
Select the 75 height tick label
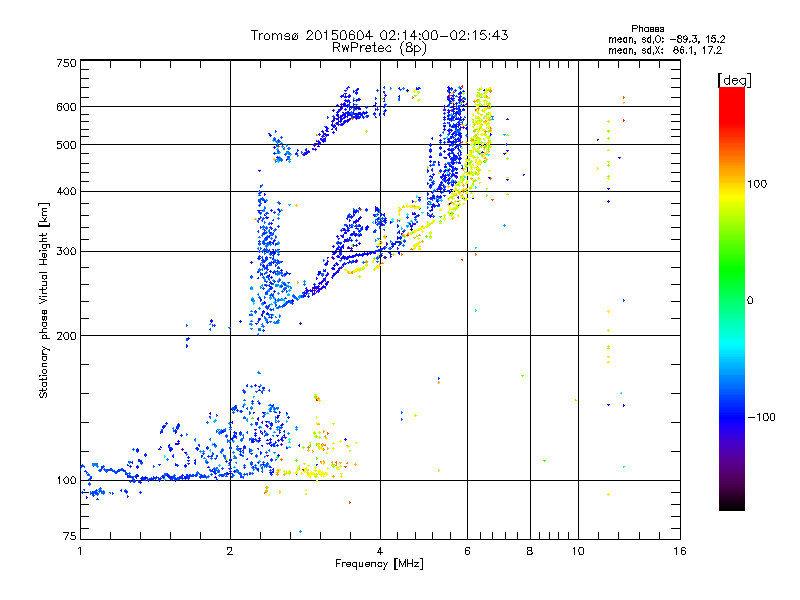[70, 536]
